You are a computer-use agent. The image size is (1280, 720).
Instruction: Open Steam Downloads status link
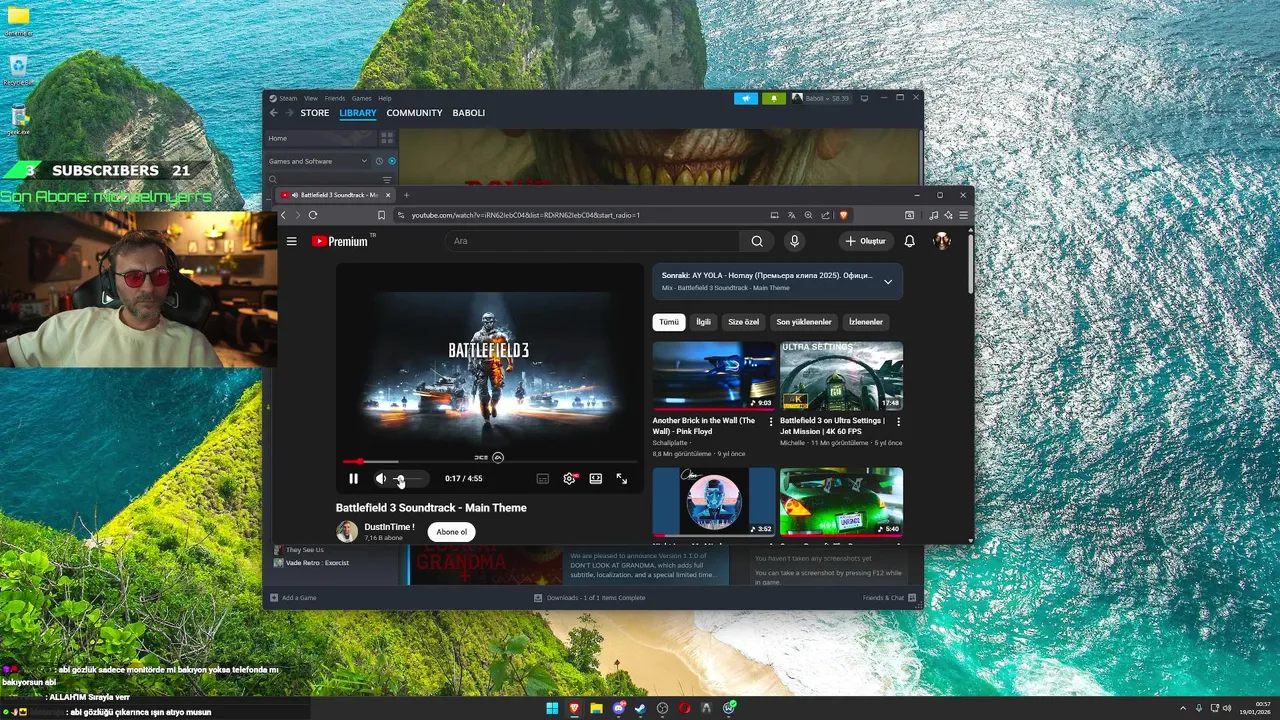590,598
